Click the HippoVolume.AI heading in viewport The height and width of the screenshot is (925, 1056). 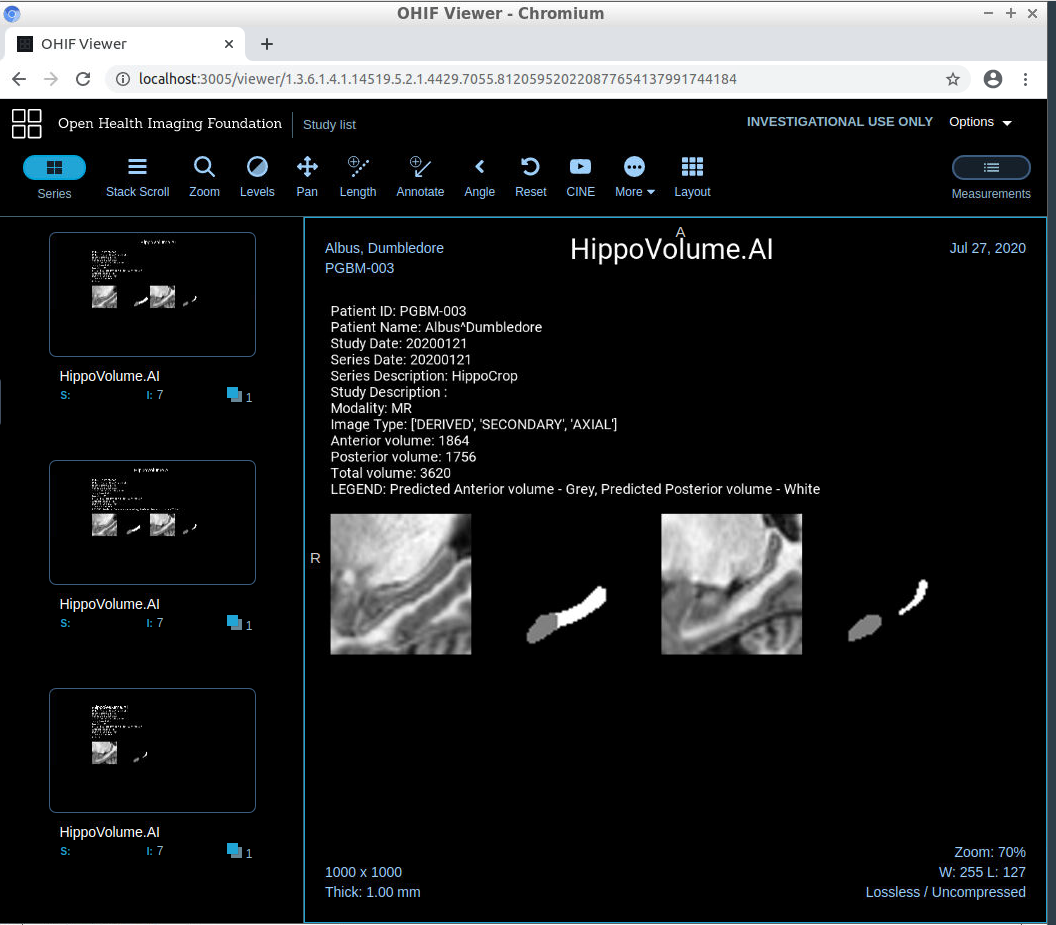(671, 249)
